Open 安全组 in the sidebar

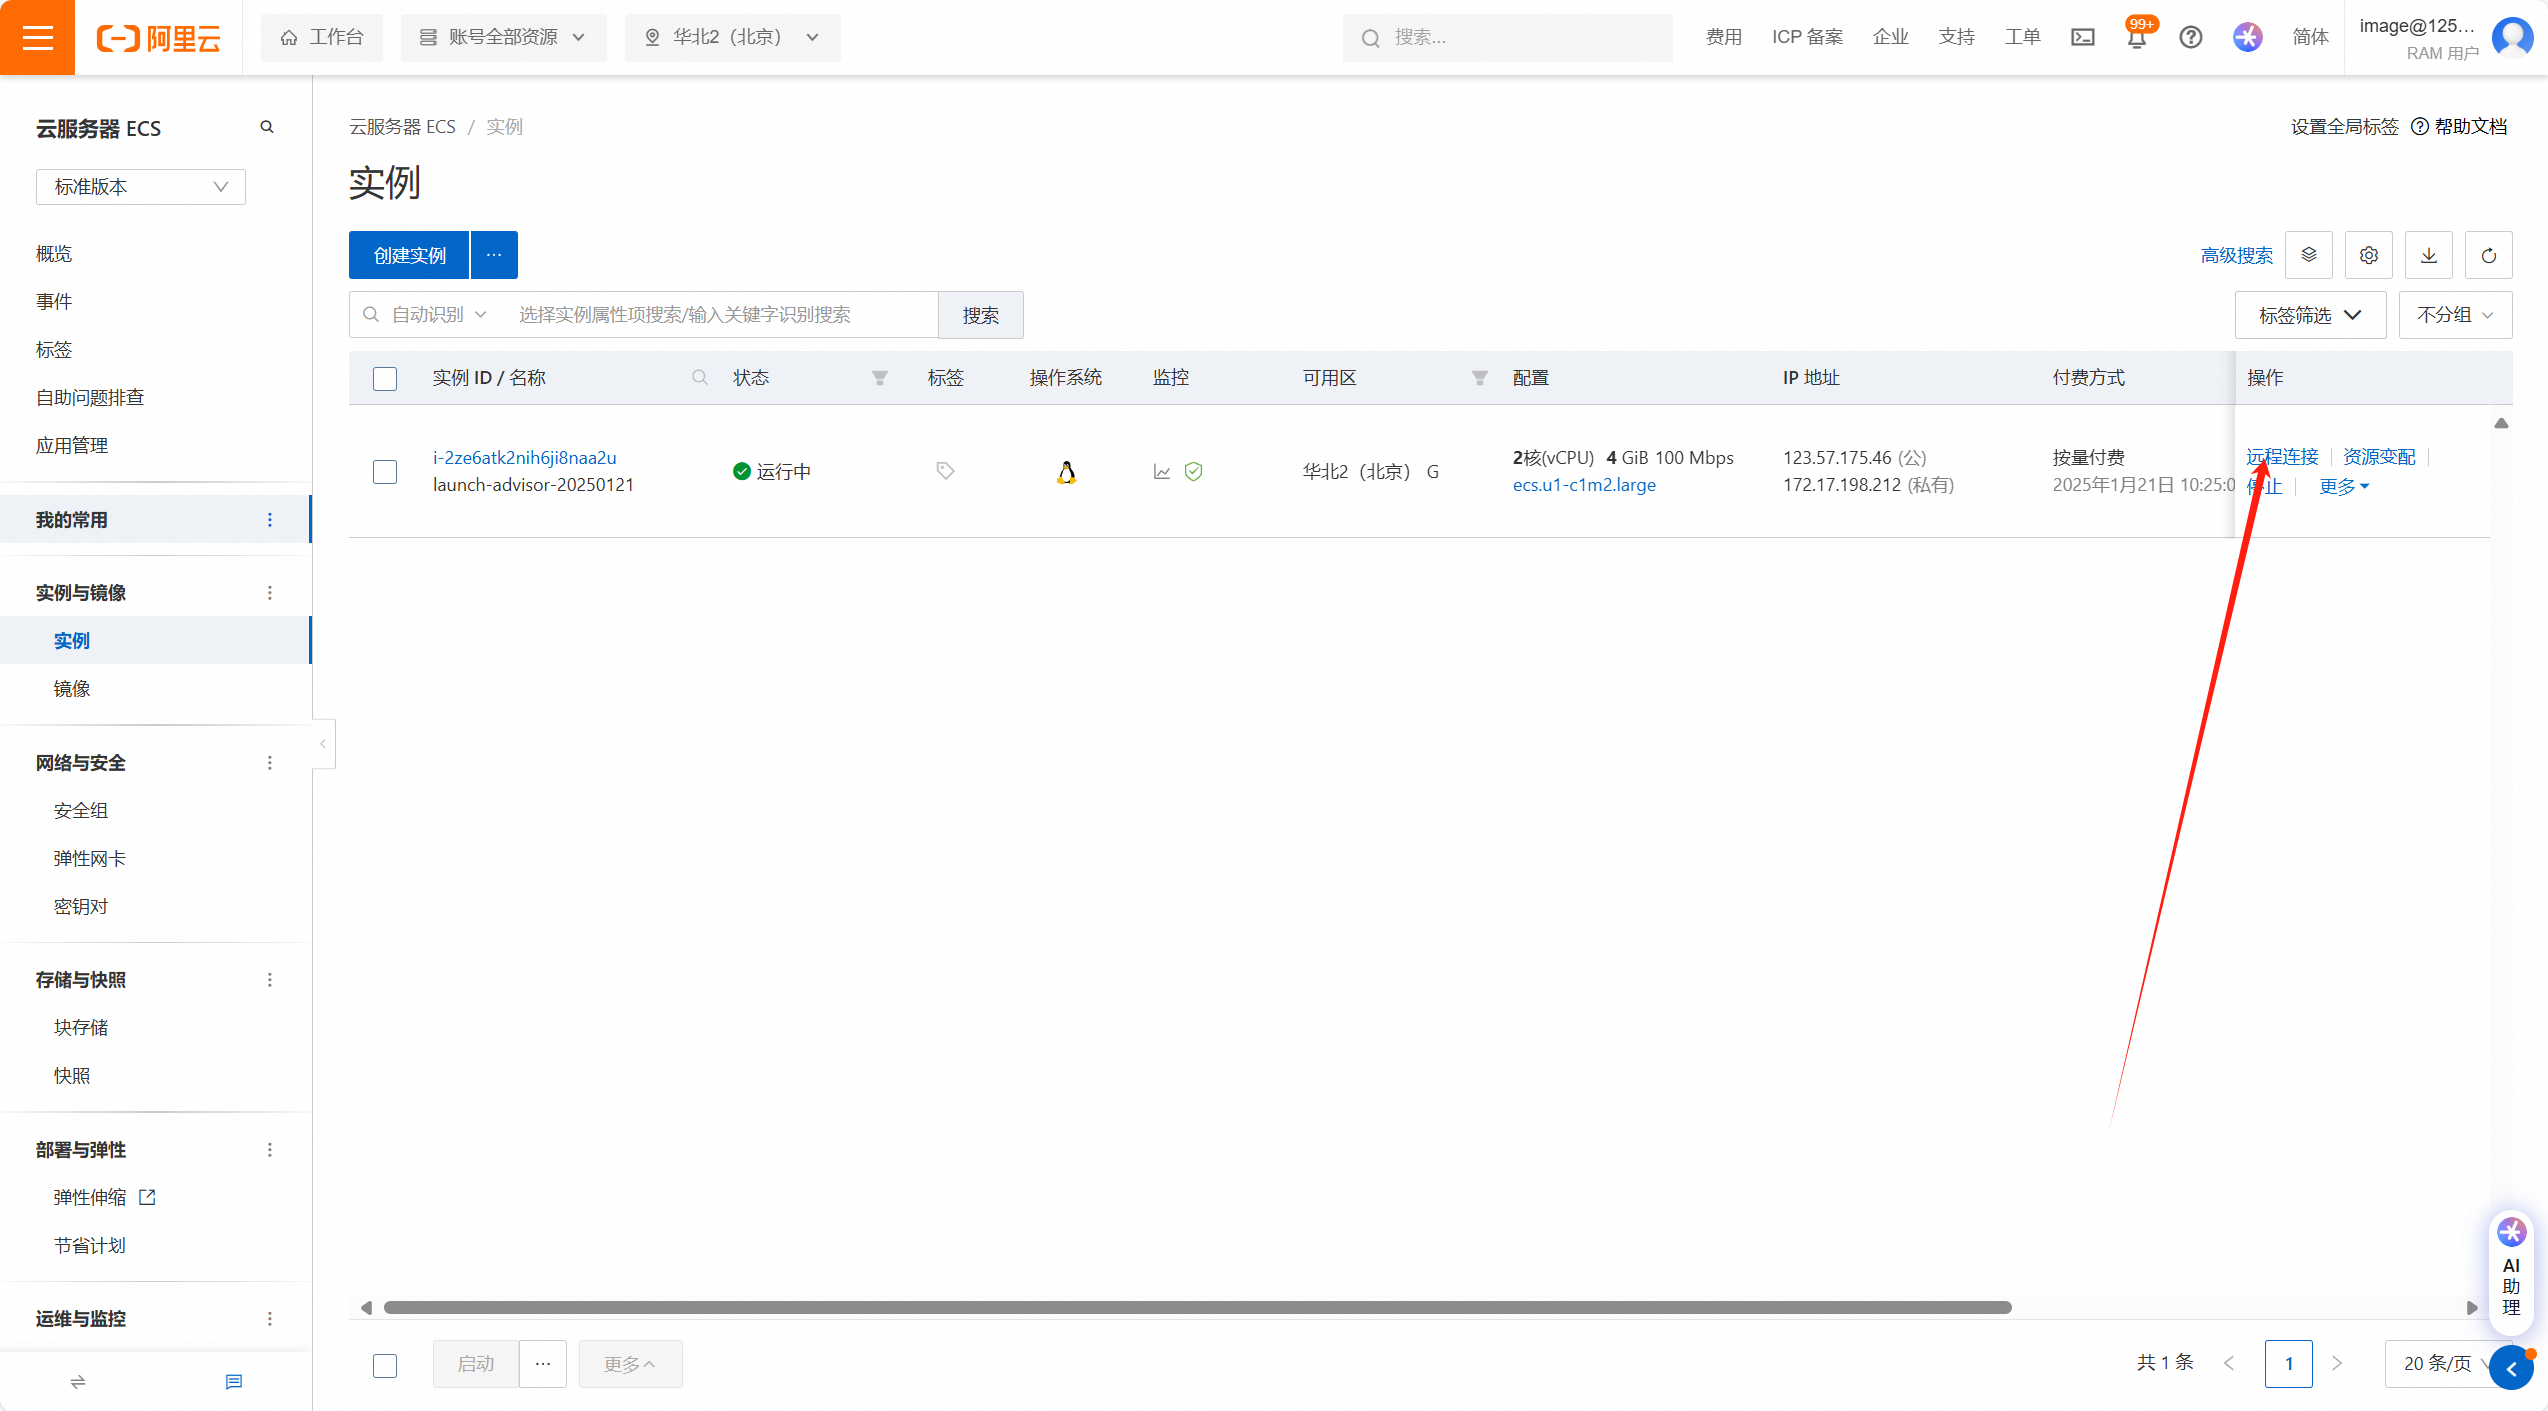[81, 811]
